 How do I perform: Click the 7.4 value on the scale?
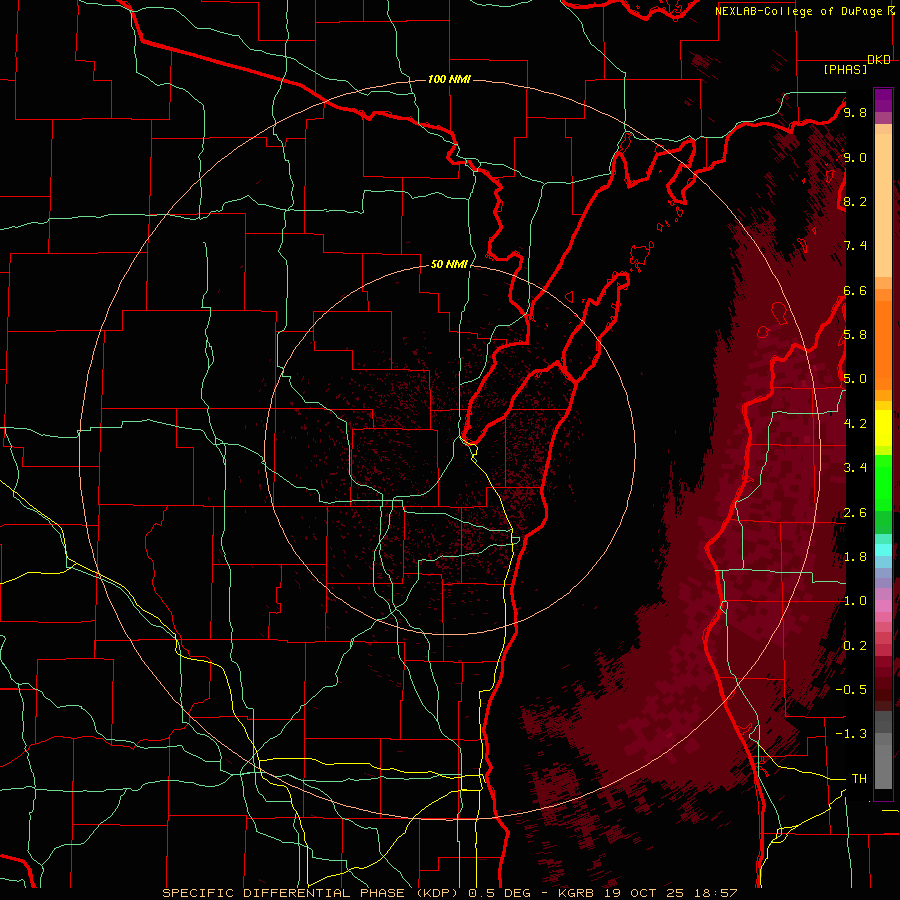(x=855, y=246)
